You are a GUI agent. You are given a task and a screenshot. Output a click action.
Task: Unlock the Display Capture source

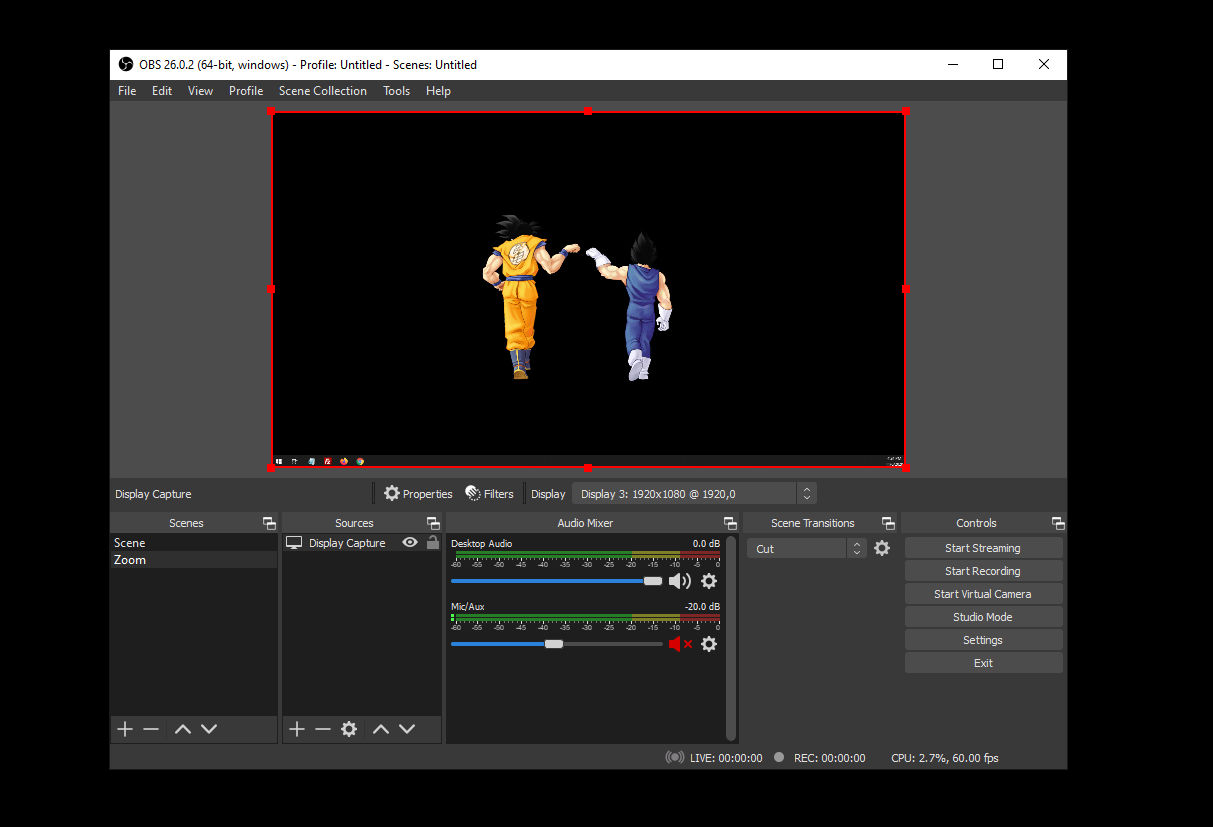coord(432,542)
